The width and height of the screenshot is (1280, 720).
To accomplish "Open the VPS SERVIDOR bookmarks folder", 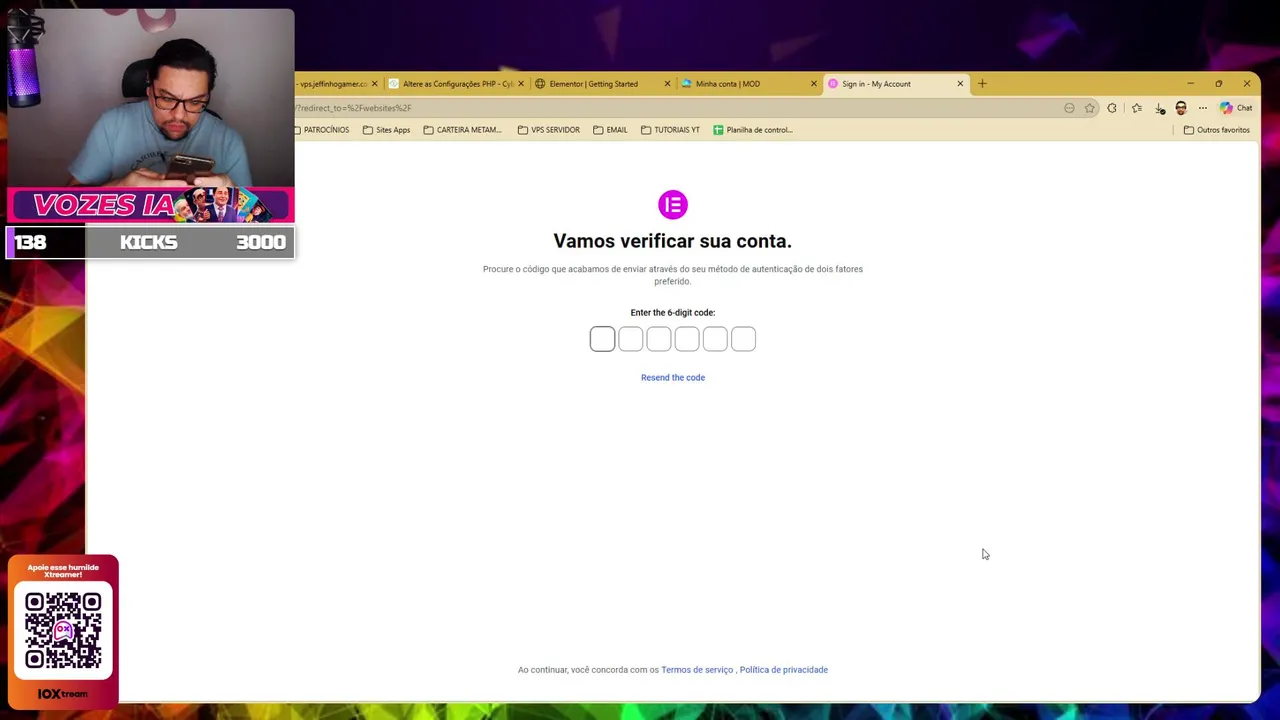I will [548, 130].
